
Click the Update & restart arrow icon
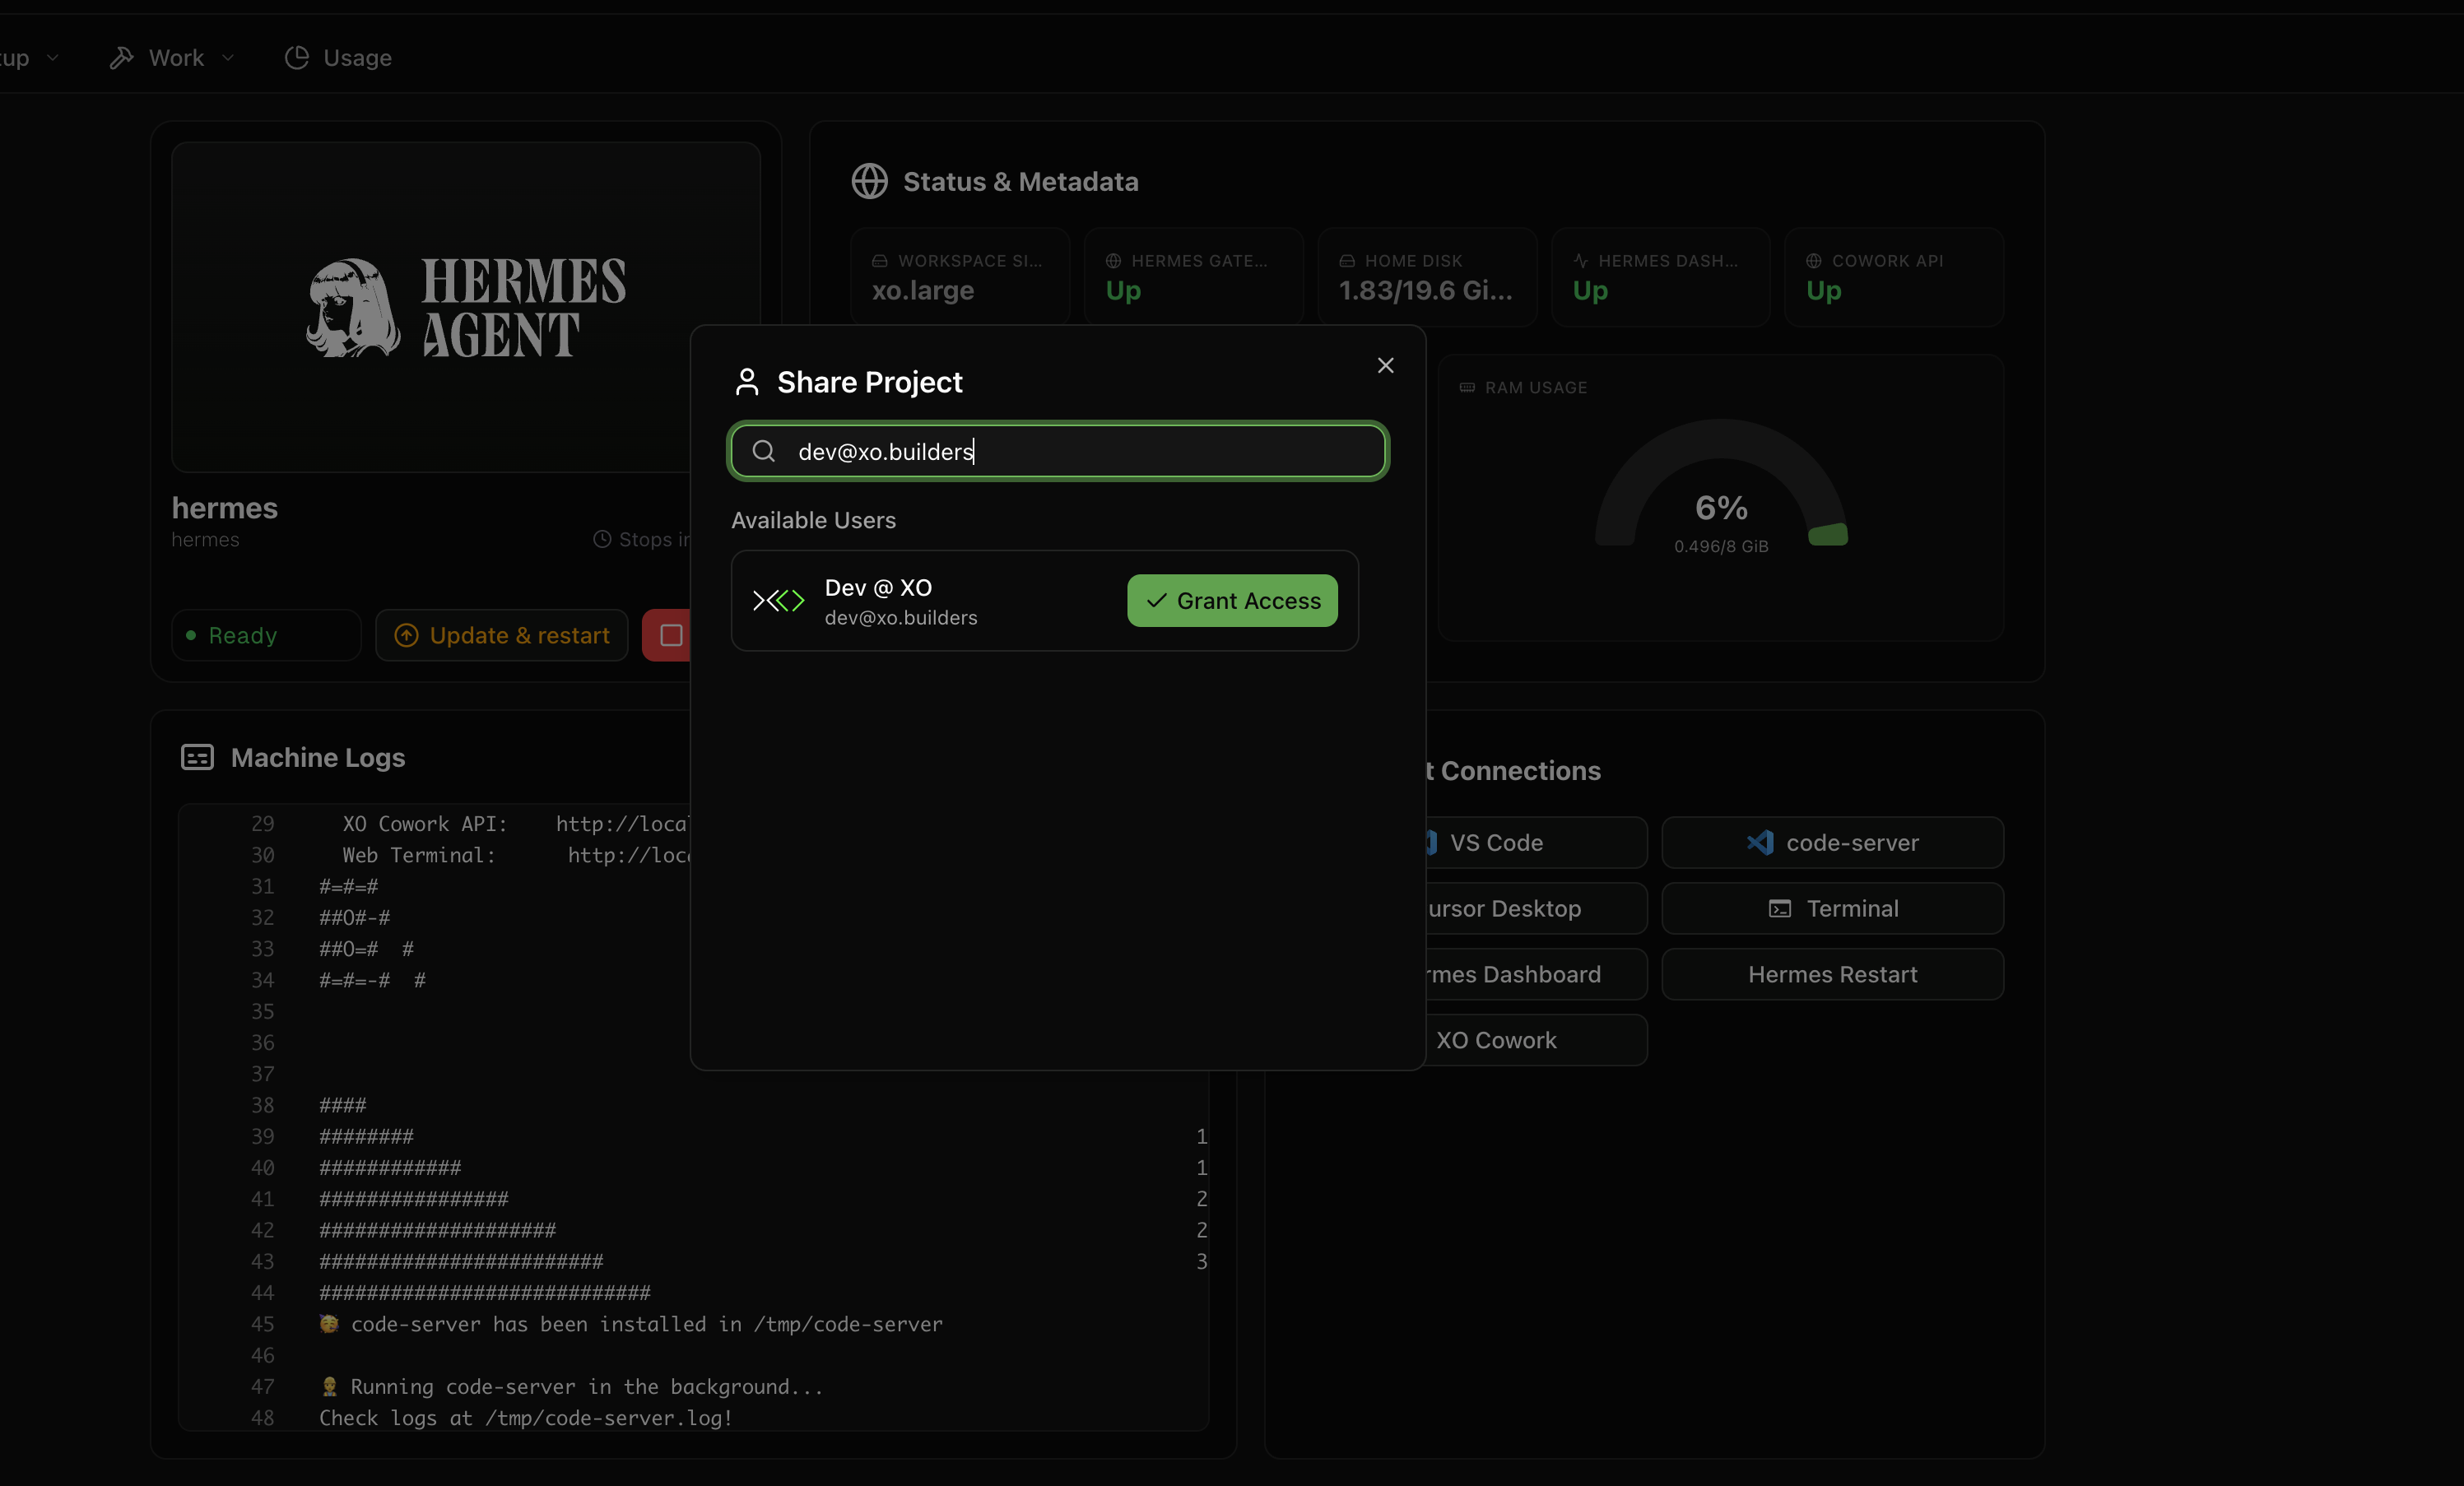click(406, 635)
